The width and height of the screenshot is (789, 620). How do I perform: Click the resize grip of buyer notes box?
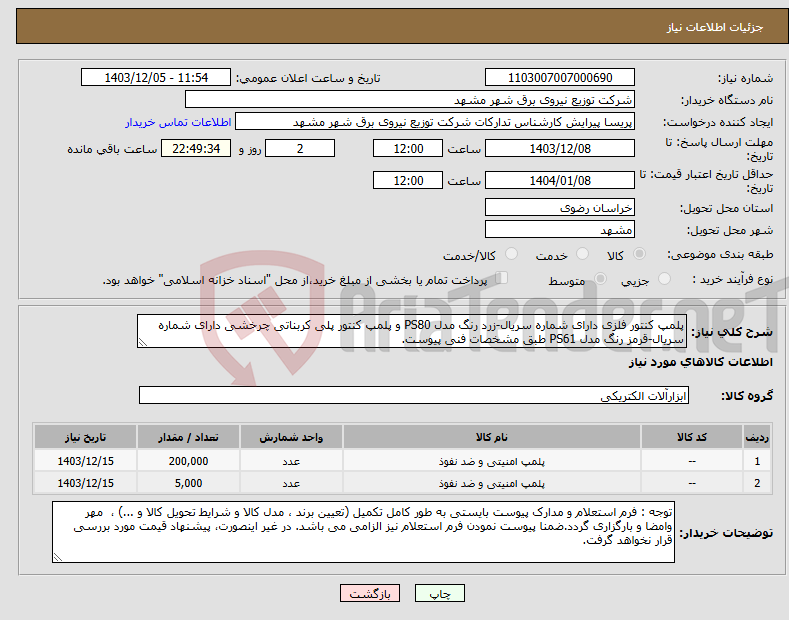[x=58, y=557]
